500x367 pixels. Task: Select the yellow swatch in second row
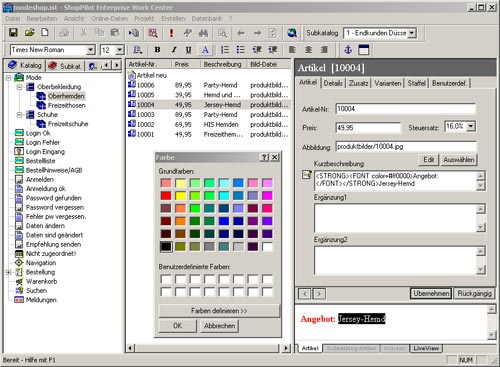click(180, 196)
